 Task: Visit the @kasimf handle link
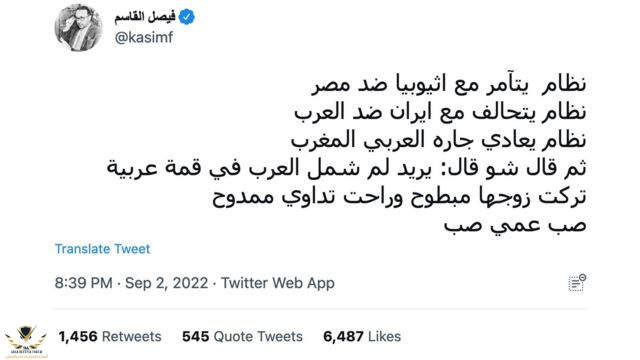coord(144,38)
